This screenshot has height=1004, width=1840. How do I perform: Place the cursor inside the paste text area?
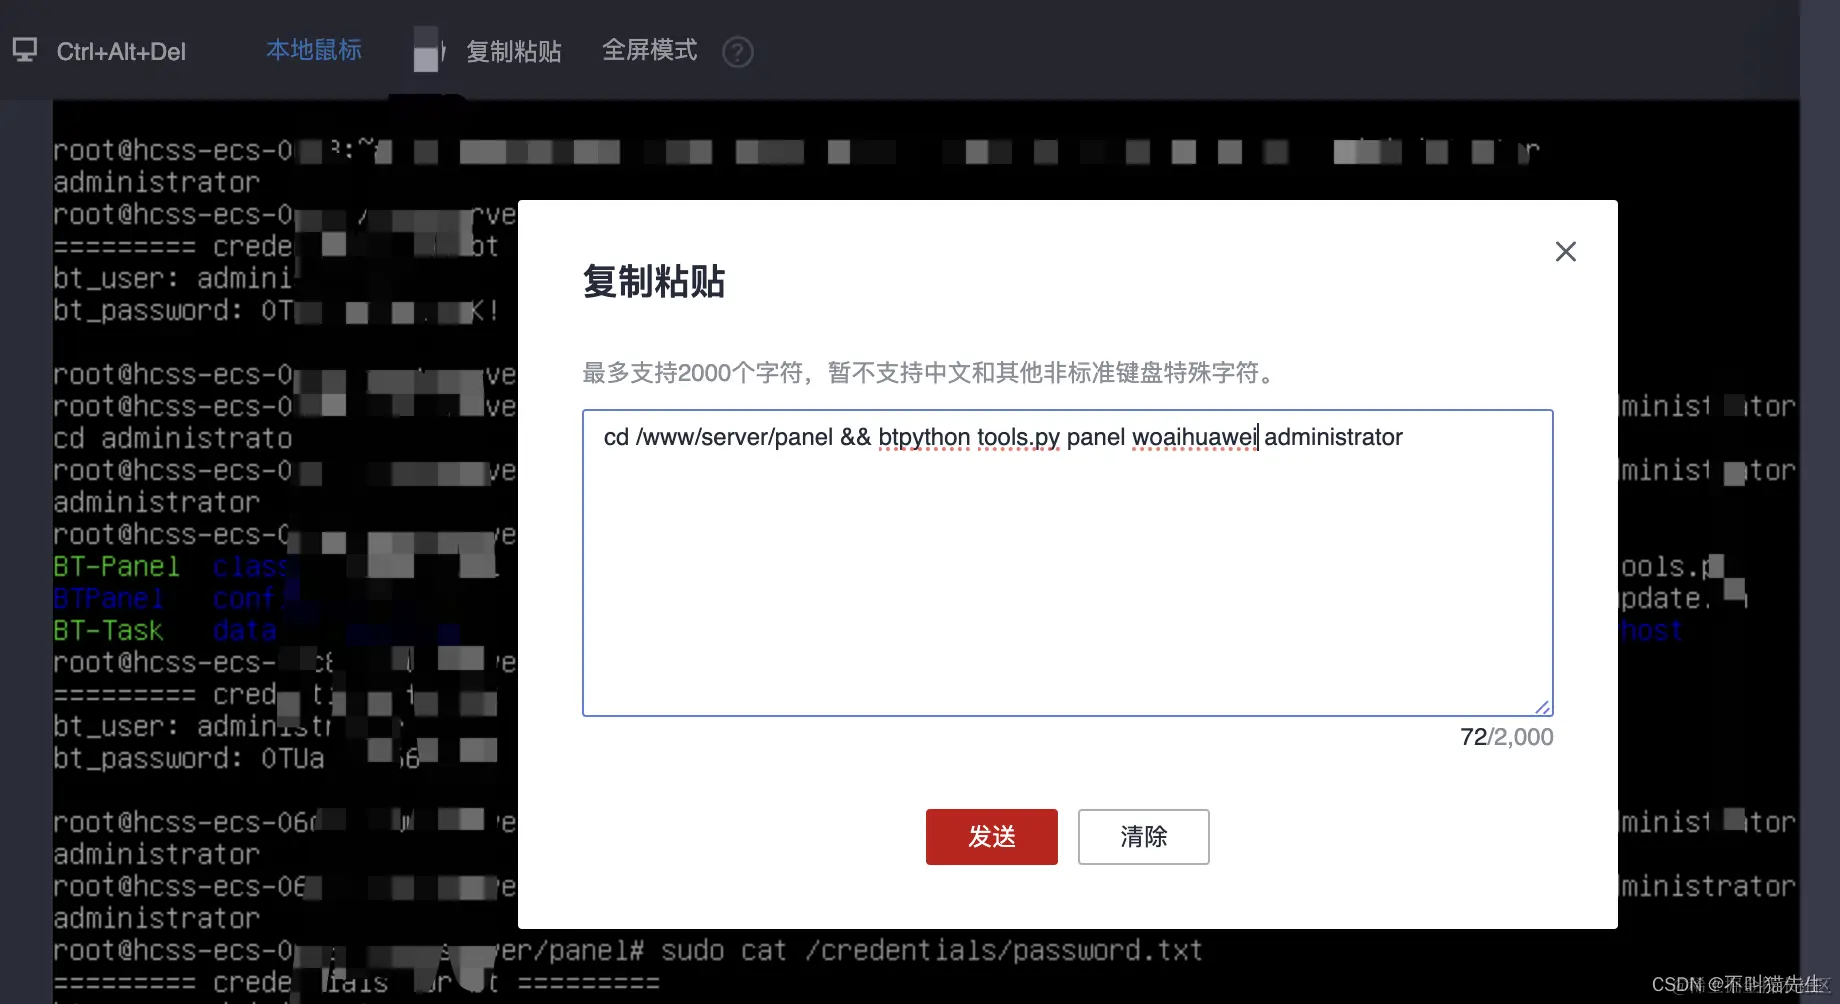tap(1065, 560)
